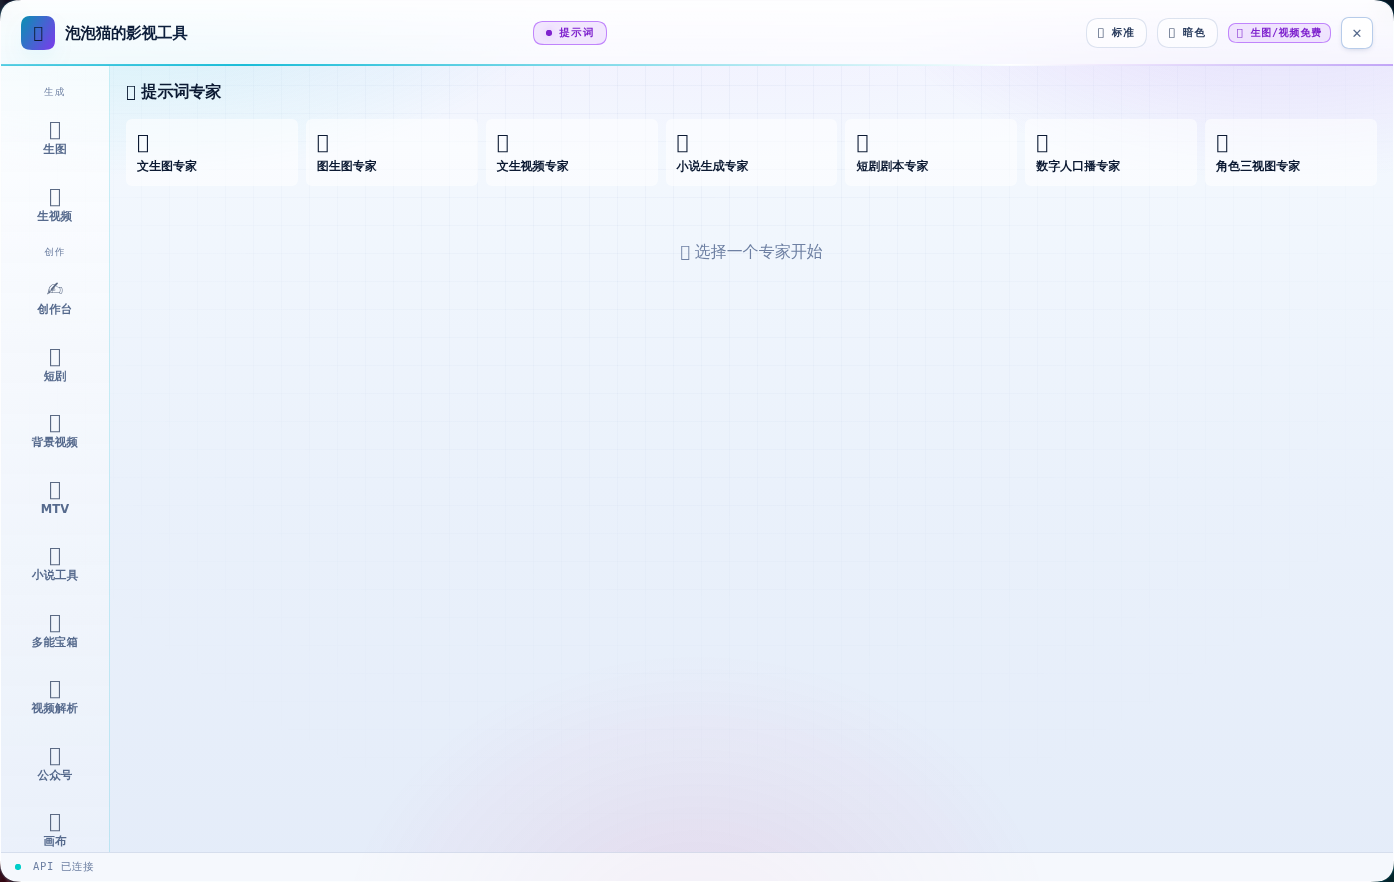The image size is (1394, 882).
Task: Open the 多能宝箱 toolbox
Action: tap(55, 631)
